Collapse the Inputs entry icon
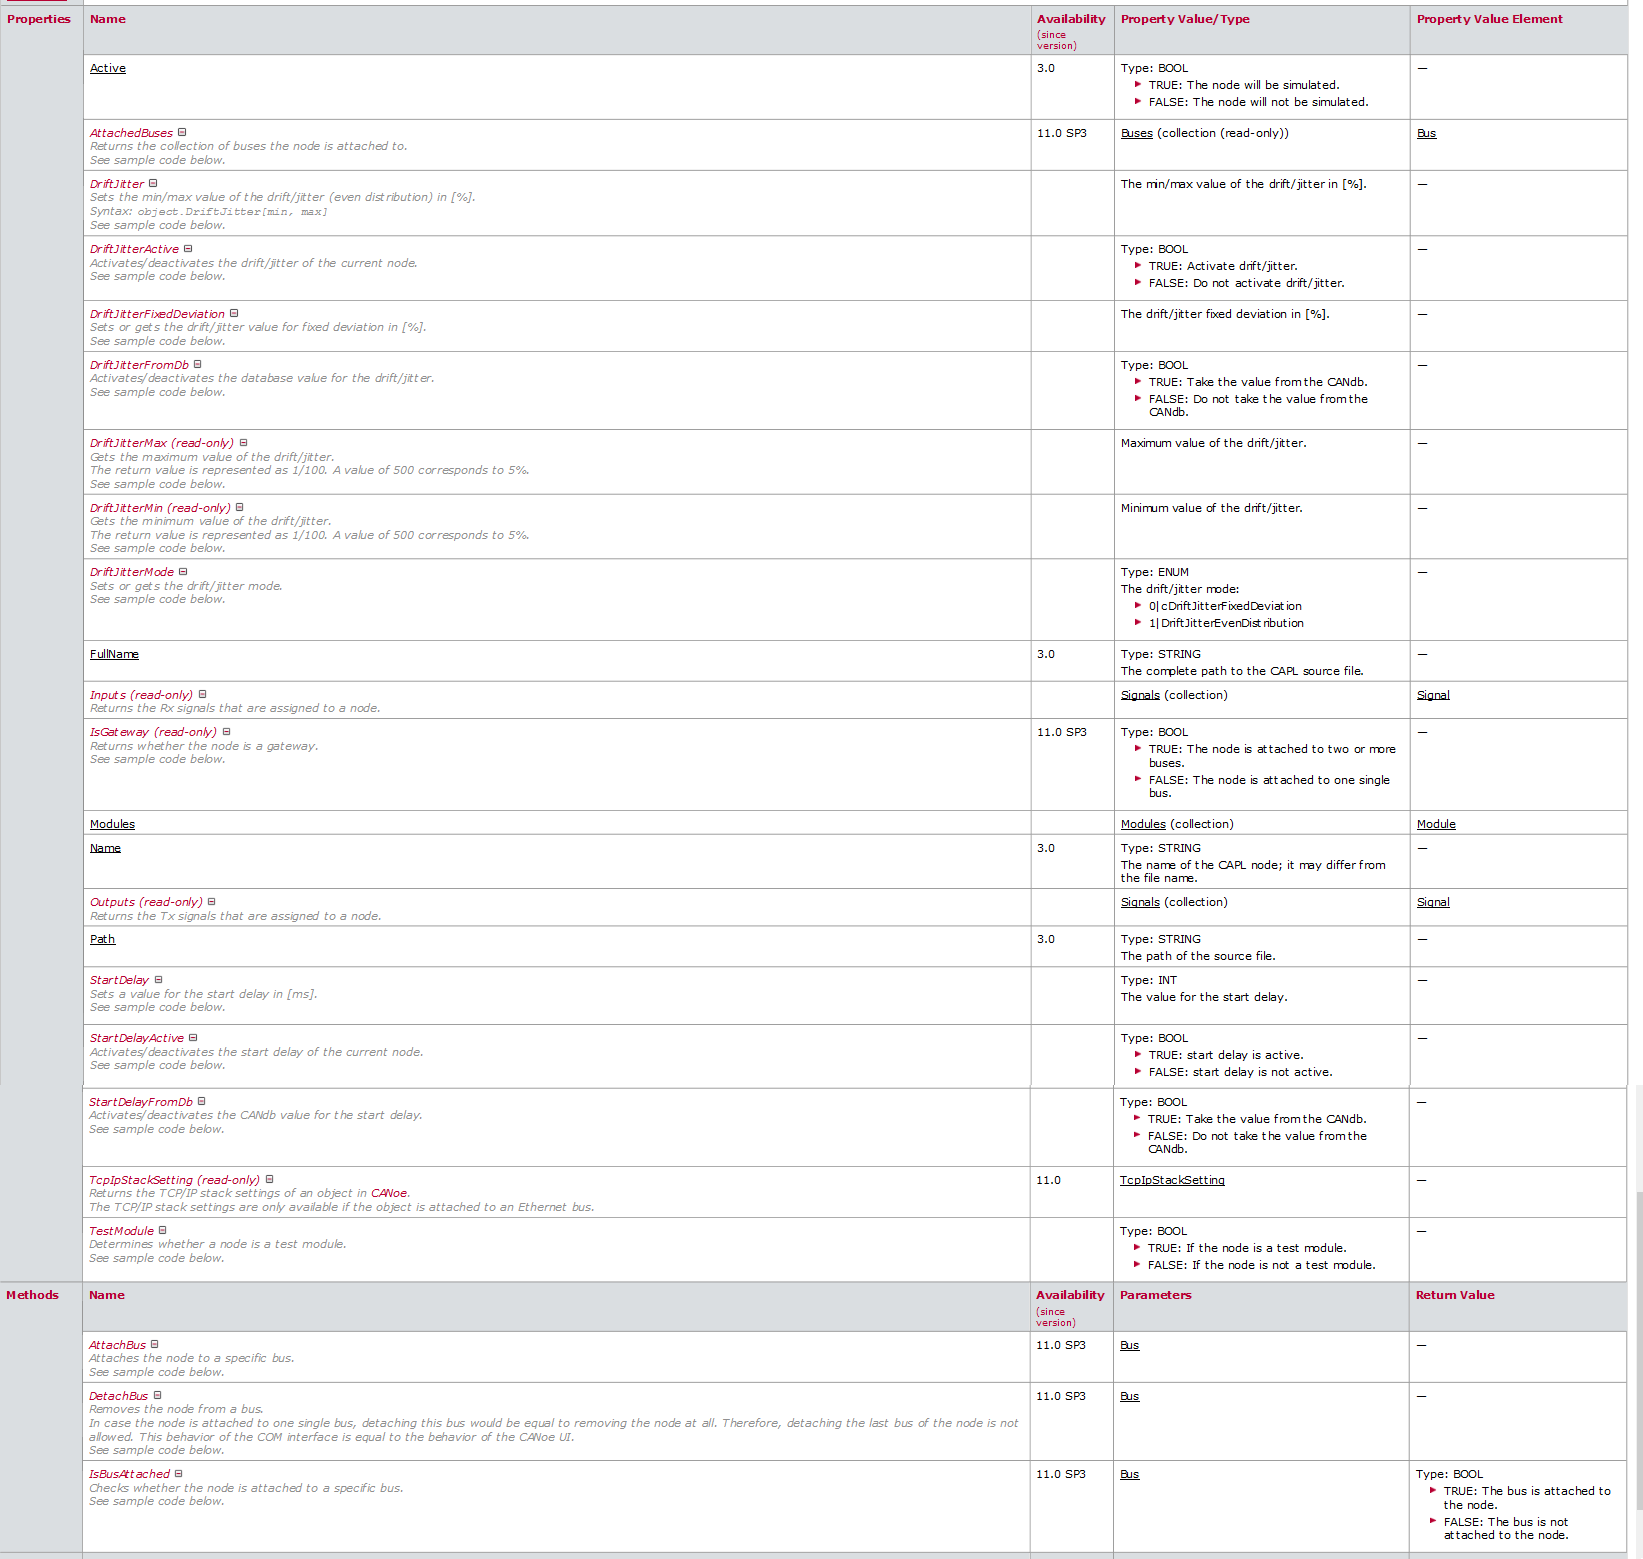Screen dimensions: 1643x1559 202,694
